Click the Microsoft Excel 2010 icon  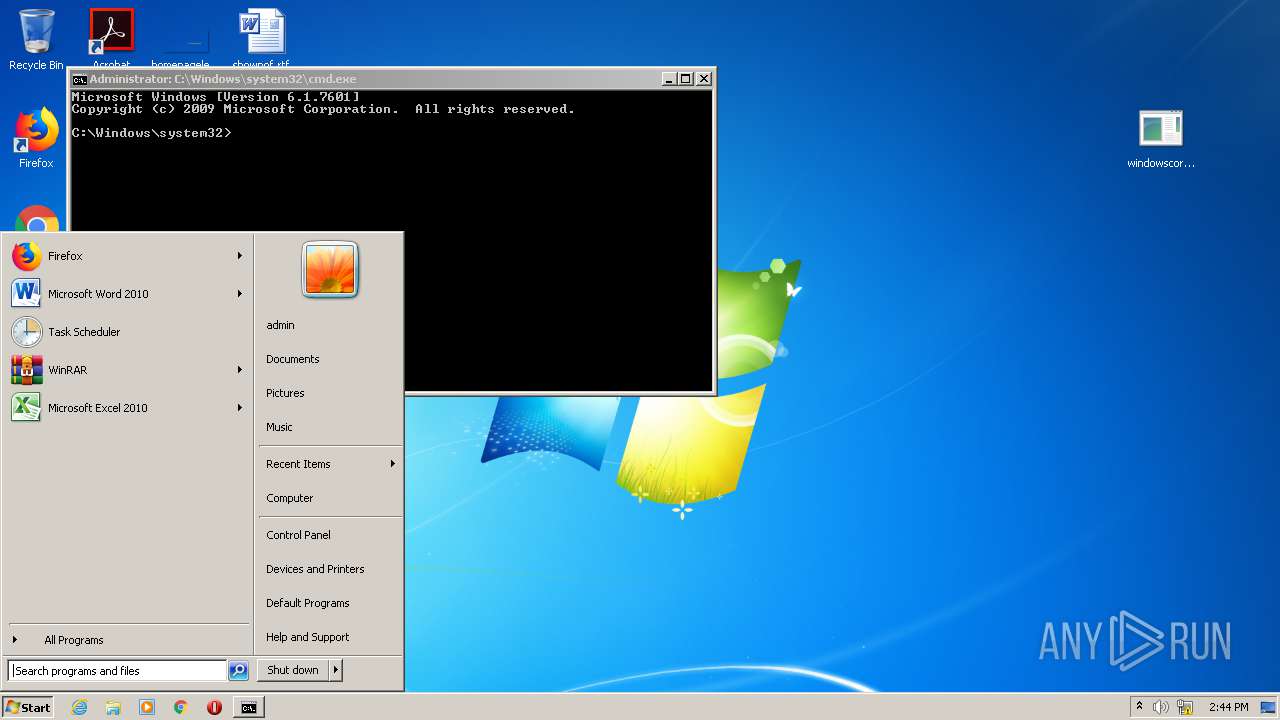pyautogui.click(x=27, y=408)
